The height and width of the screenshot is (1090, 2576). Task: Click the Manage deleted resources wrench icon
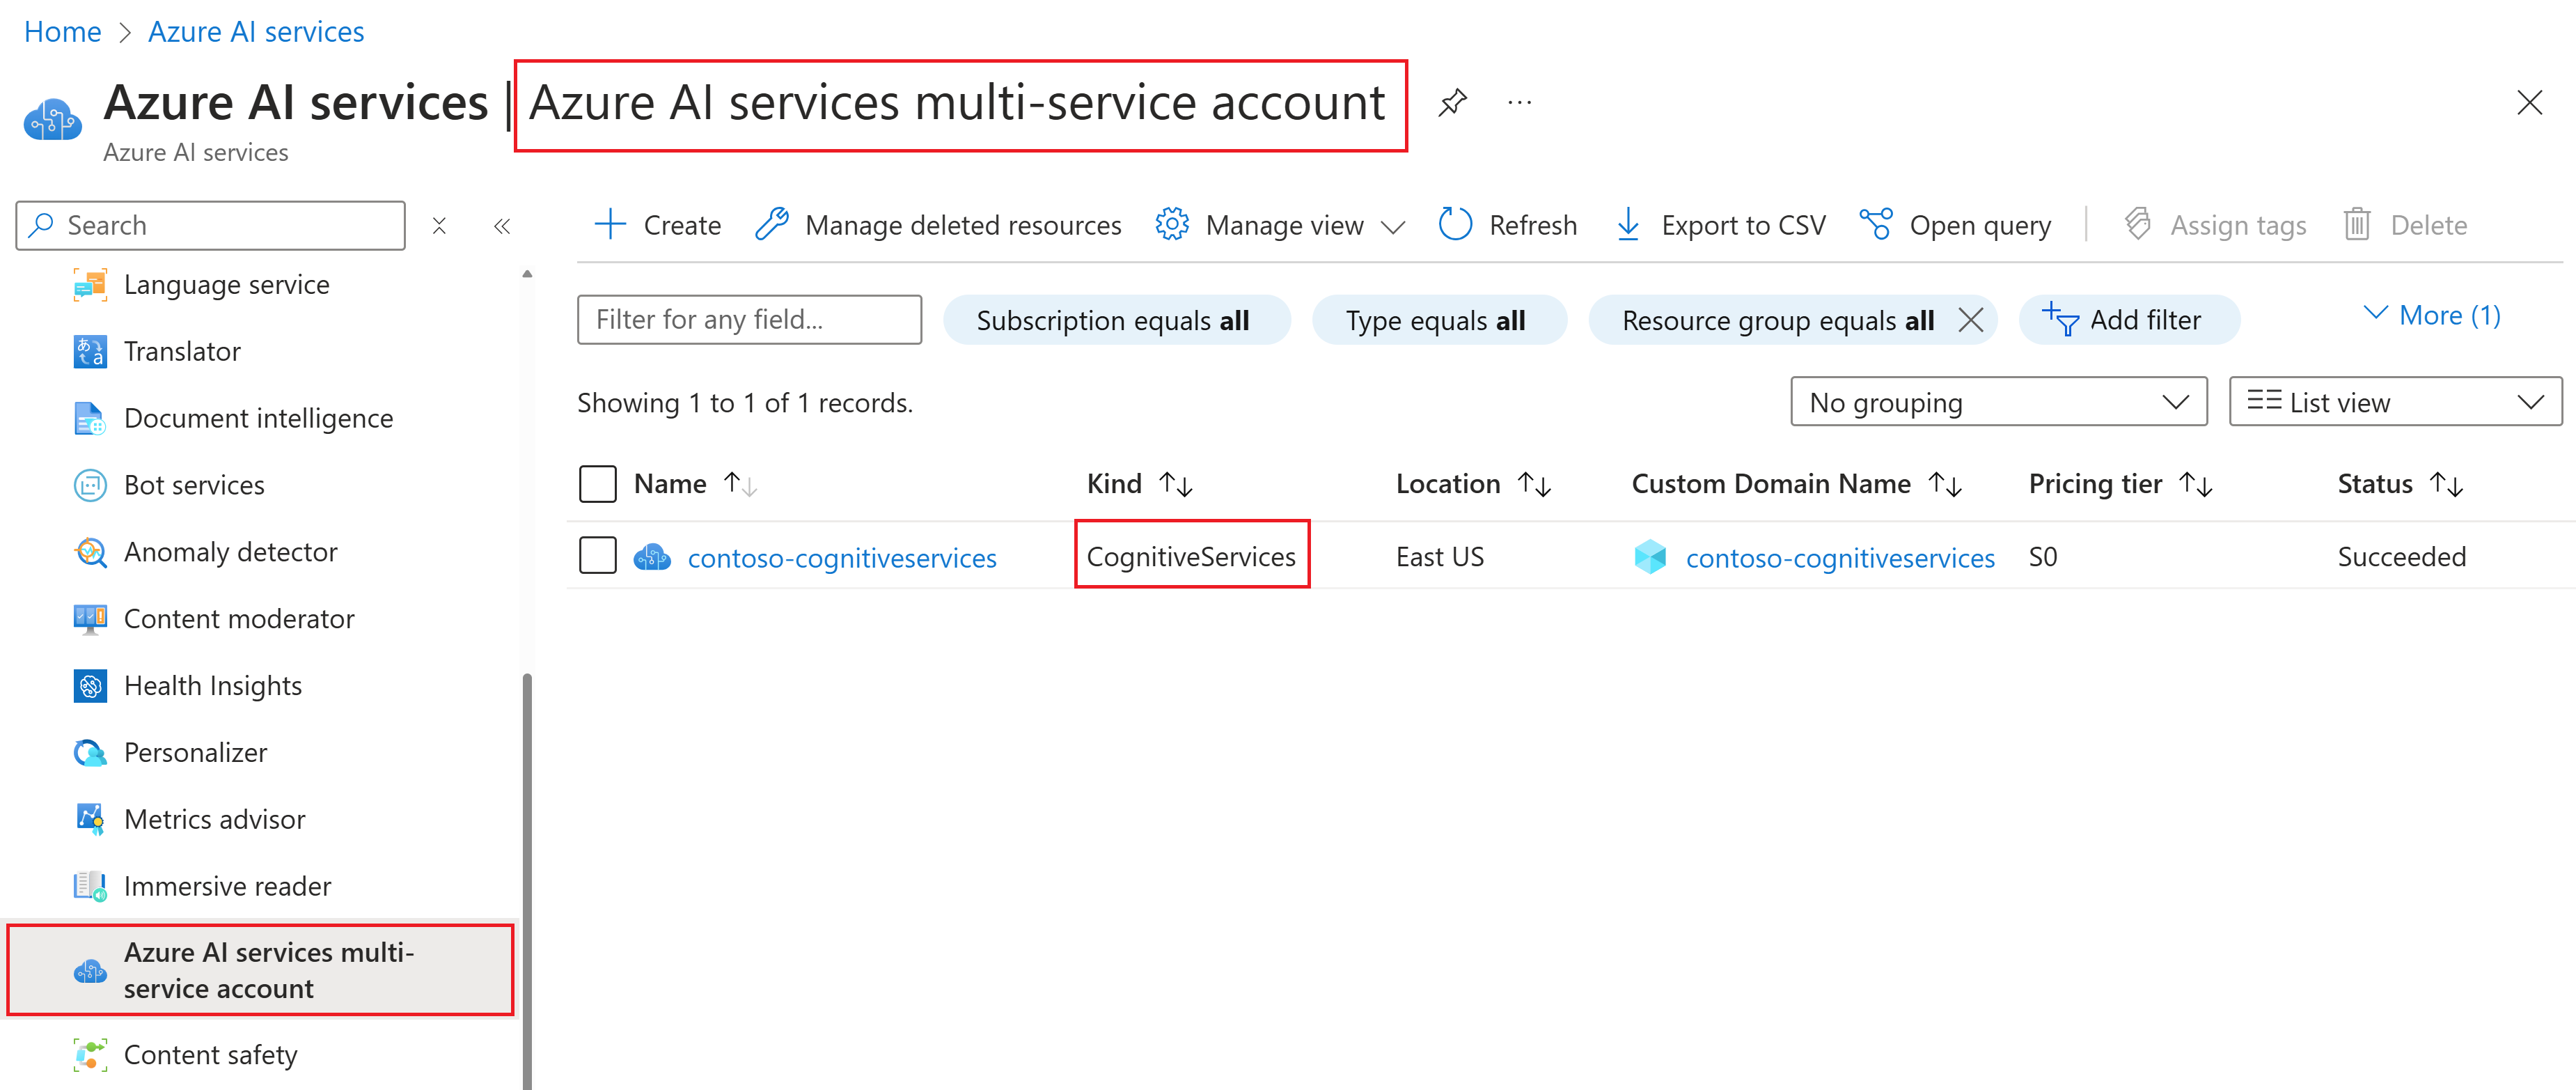[772, 225]
